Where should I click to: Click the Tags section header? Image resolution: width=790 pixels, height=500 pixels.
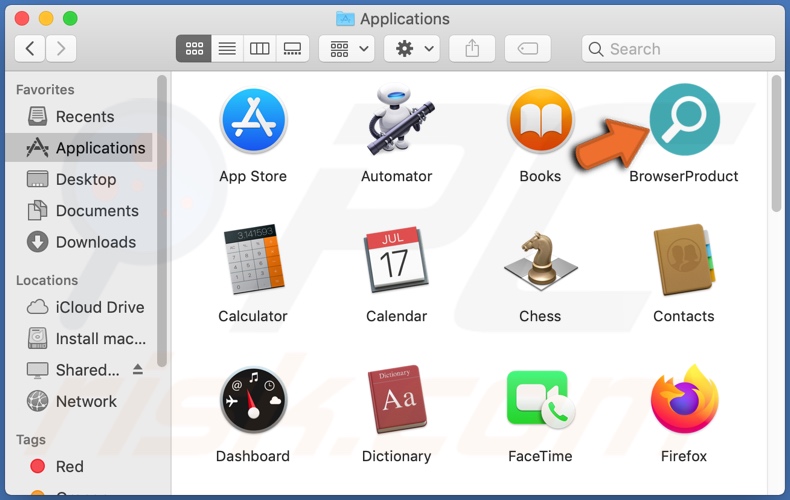pyautogui.click(x=31, y=440)
